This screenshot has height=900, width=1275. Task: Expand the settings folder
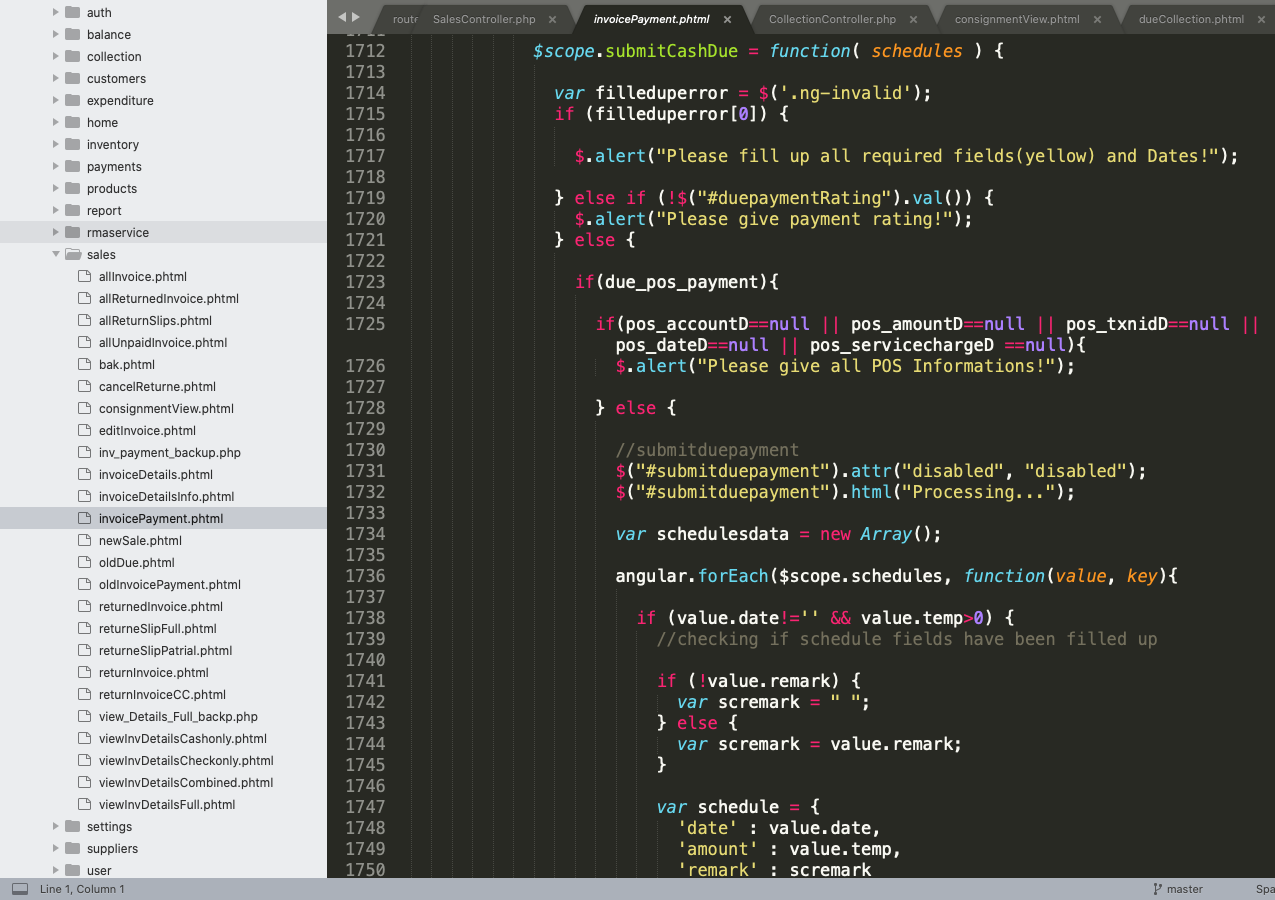(56, 827)
